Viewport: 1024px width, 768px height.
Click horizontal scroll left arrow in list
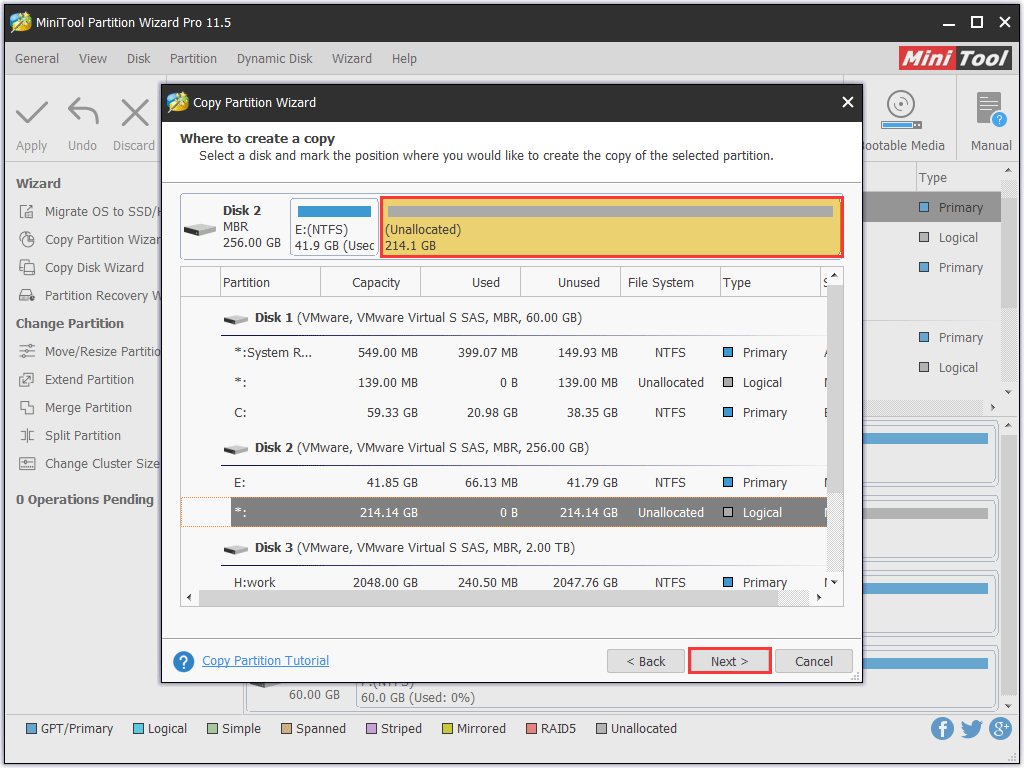tap(189, 598)
